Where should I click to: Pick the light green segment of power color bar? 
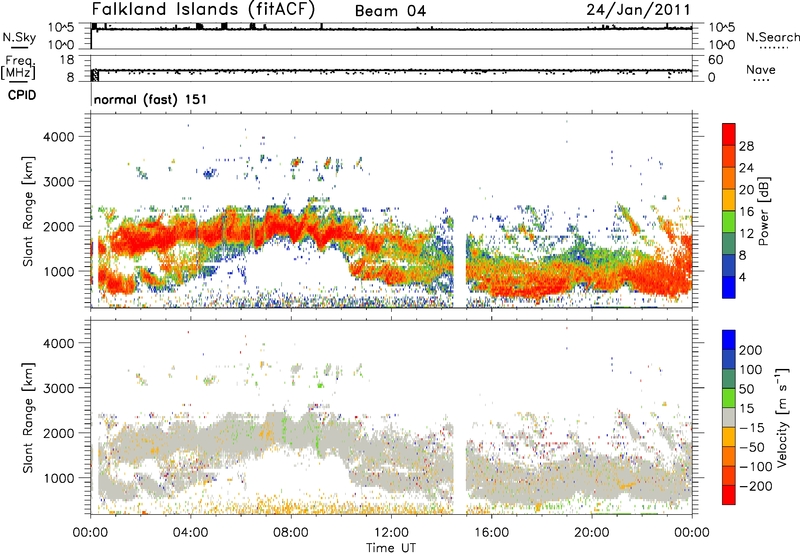(x=729, y=221)
